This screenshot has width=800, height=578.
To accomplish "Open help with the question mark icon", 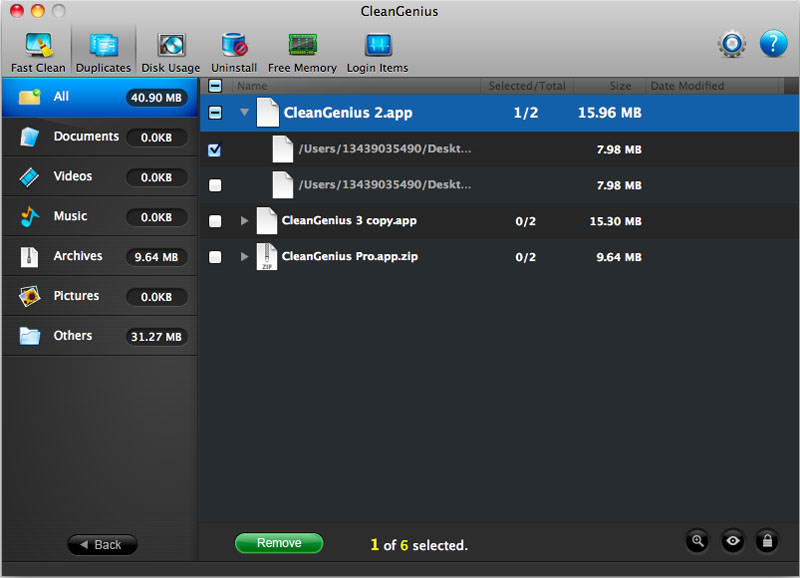I will tap(773, 44).
